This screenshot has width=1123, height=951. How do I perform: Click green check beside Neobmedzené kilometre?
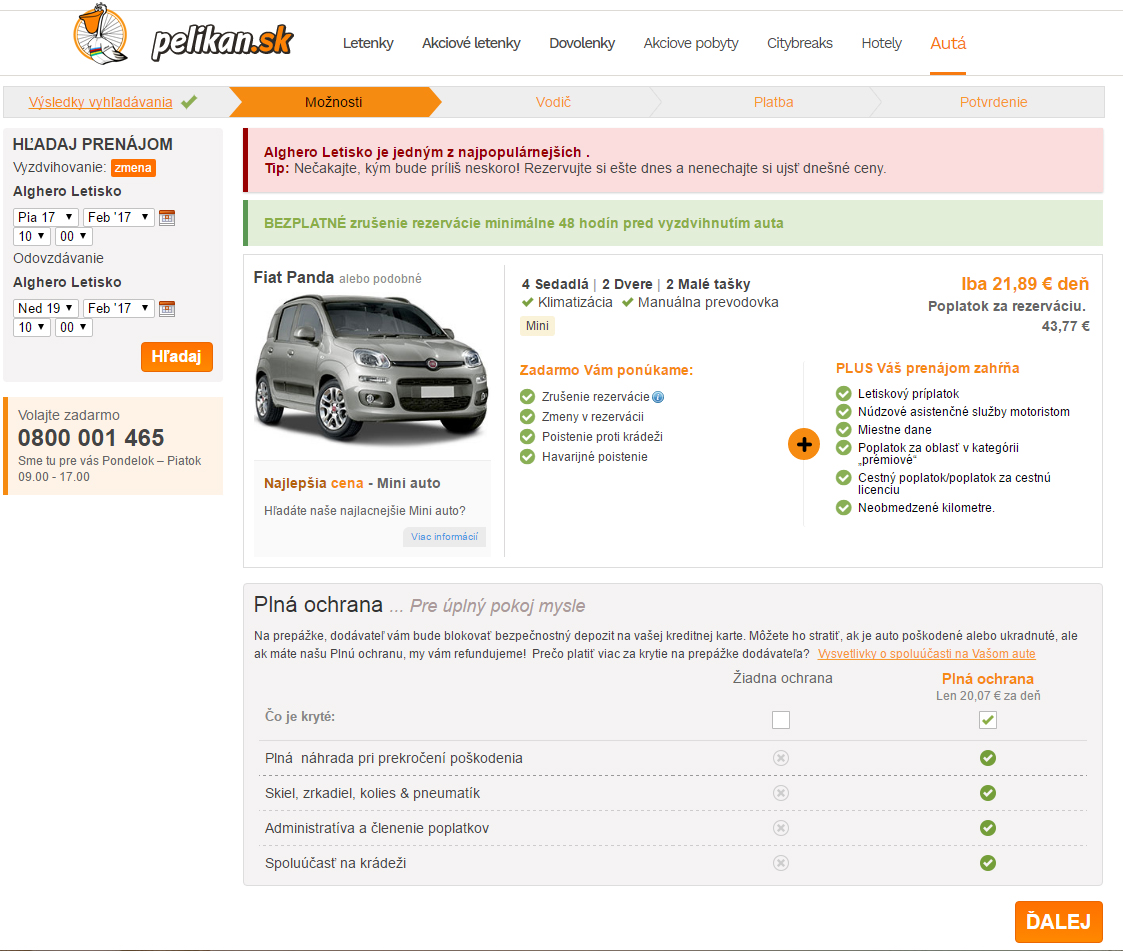pos(844,508)
